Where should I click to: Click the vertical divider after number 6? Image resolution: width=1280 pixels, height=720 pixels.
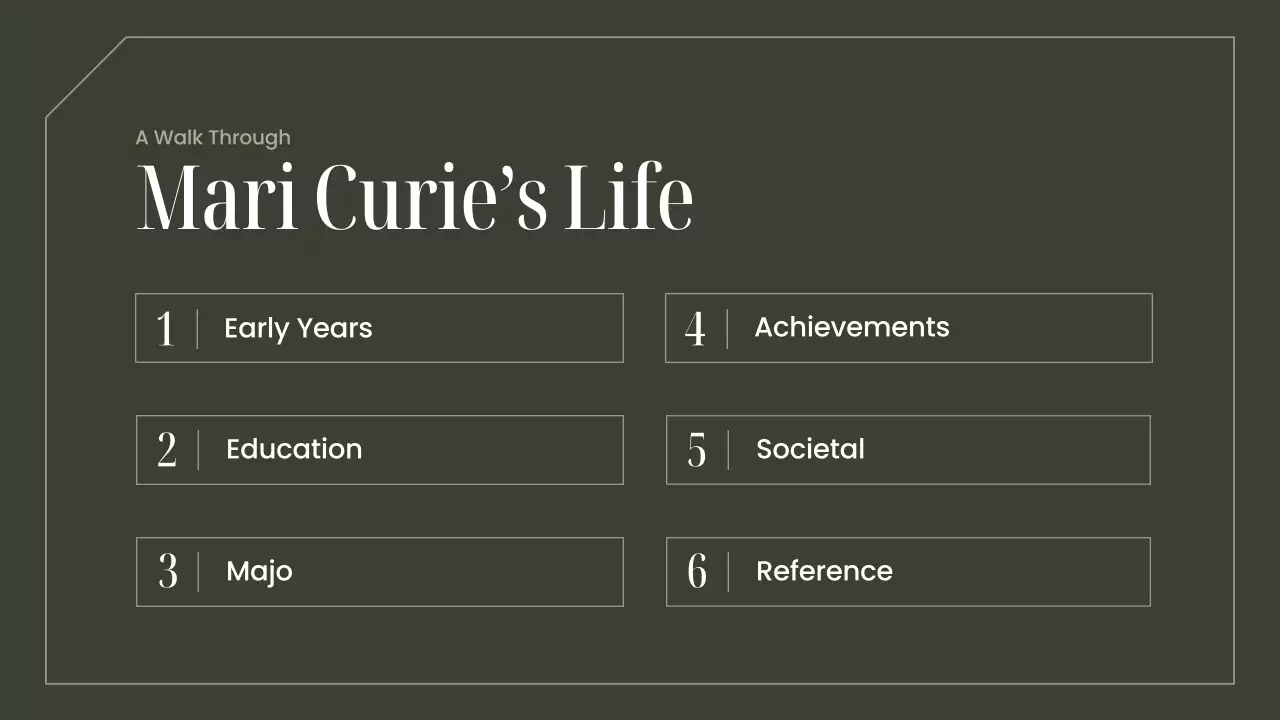[x=728, y=572]
